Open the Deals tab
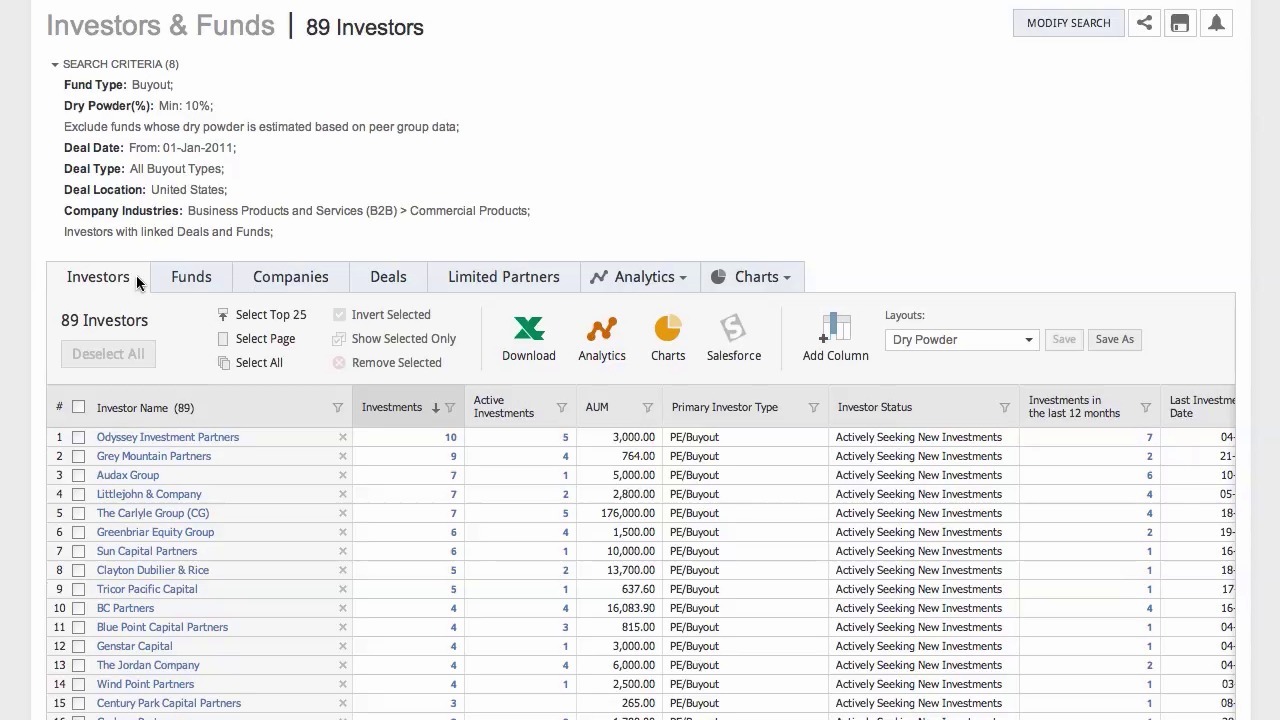Screen dimensions: 1280x720 point(388,277)
